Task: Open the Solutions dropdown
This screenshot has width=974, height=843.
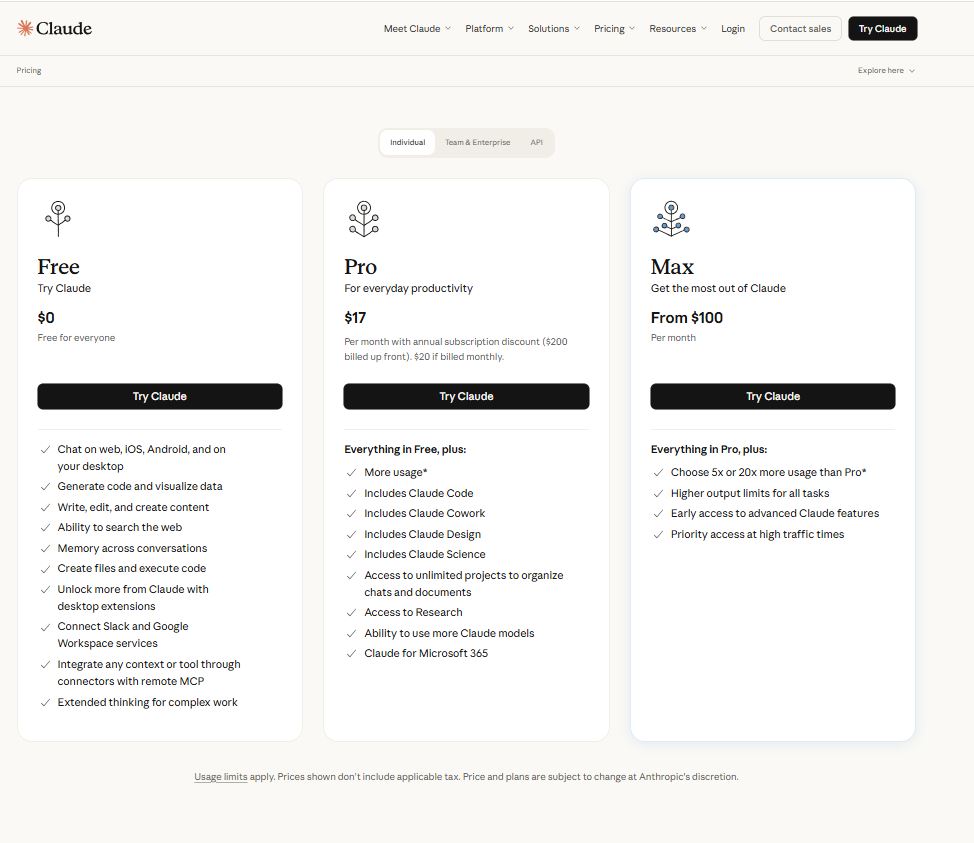Action: pyautogui.click(x=553, y=29)
